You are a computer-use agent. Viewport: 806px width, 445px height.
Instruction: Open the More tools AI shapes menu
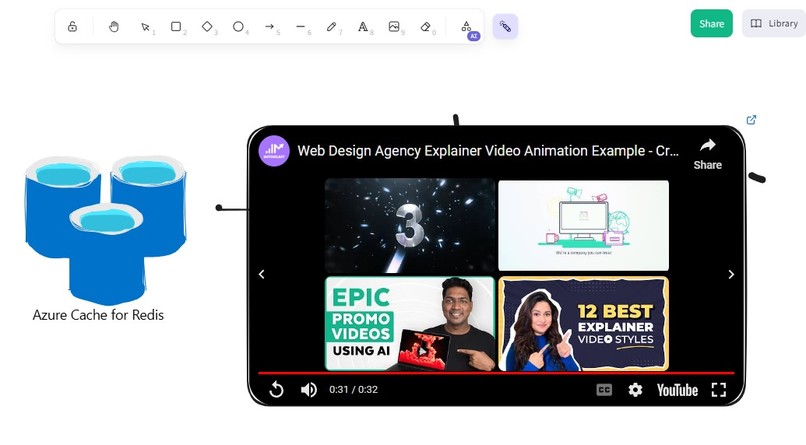pos(467,27)
